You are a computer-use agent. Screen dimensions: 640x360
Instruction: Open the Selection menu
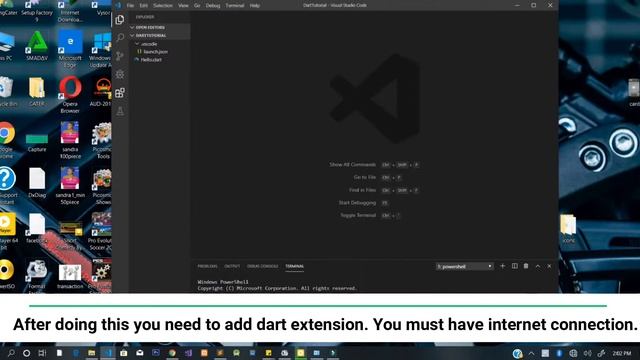pyautogui.click(x=163, y=6)
